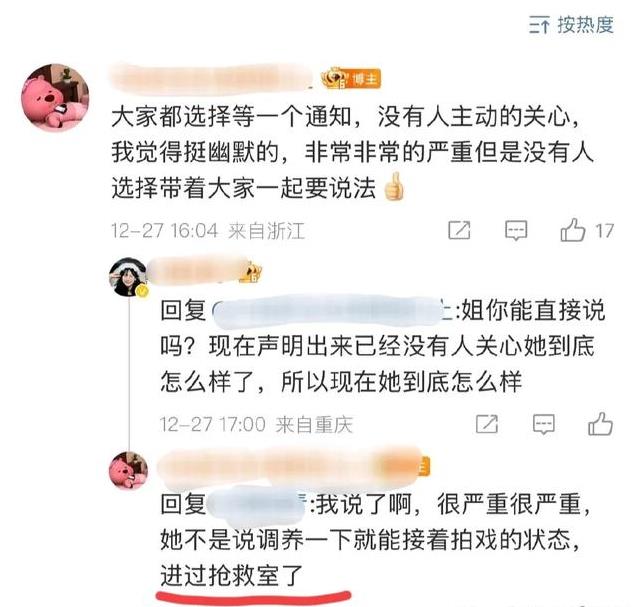Click the text 进过抢救室了 in the last reply

coord(232,575)
